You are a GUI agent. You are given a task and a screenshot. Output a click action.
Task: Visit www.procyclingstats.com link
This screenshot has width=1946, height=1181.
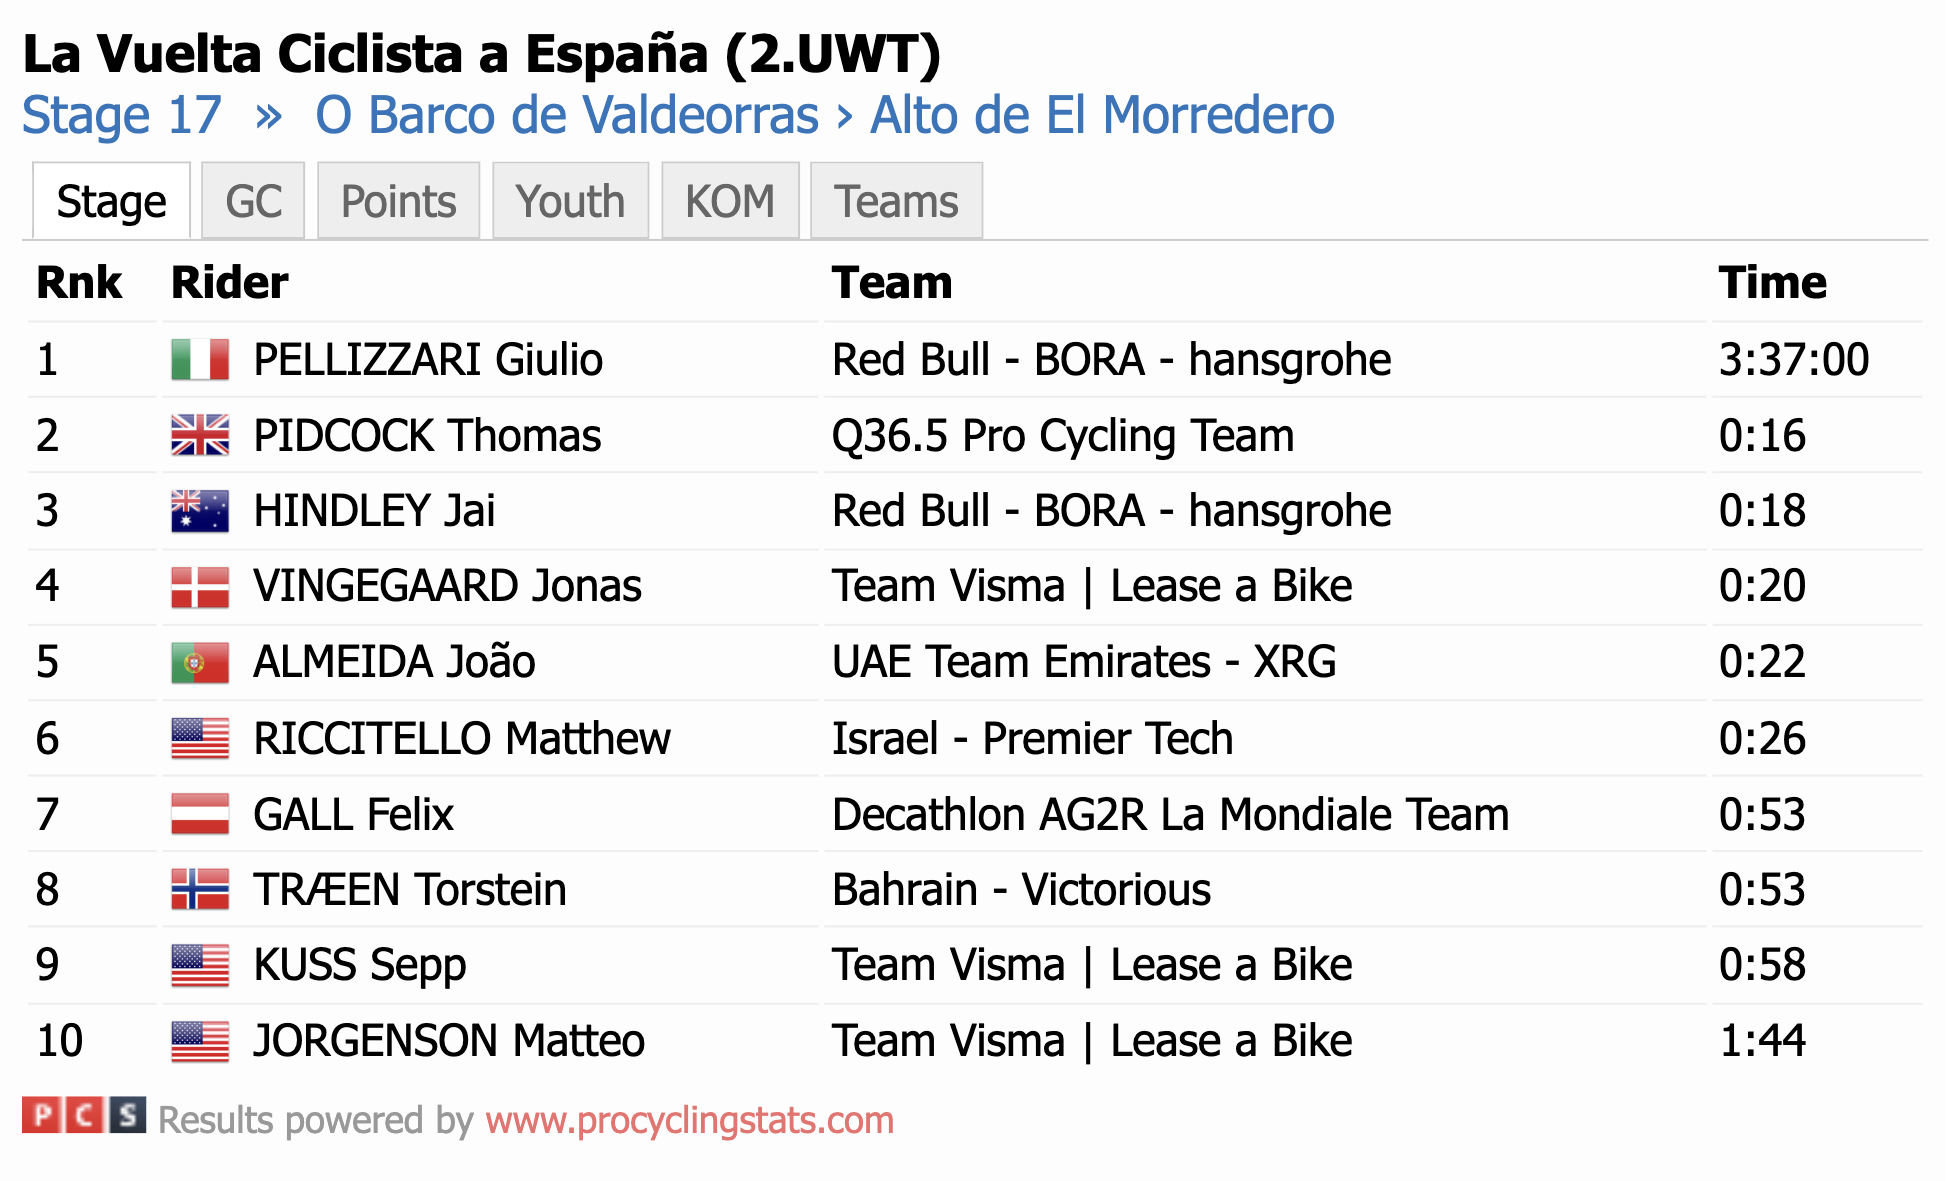(690, 1121)
